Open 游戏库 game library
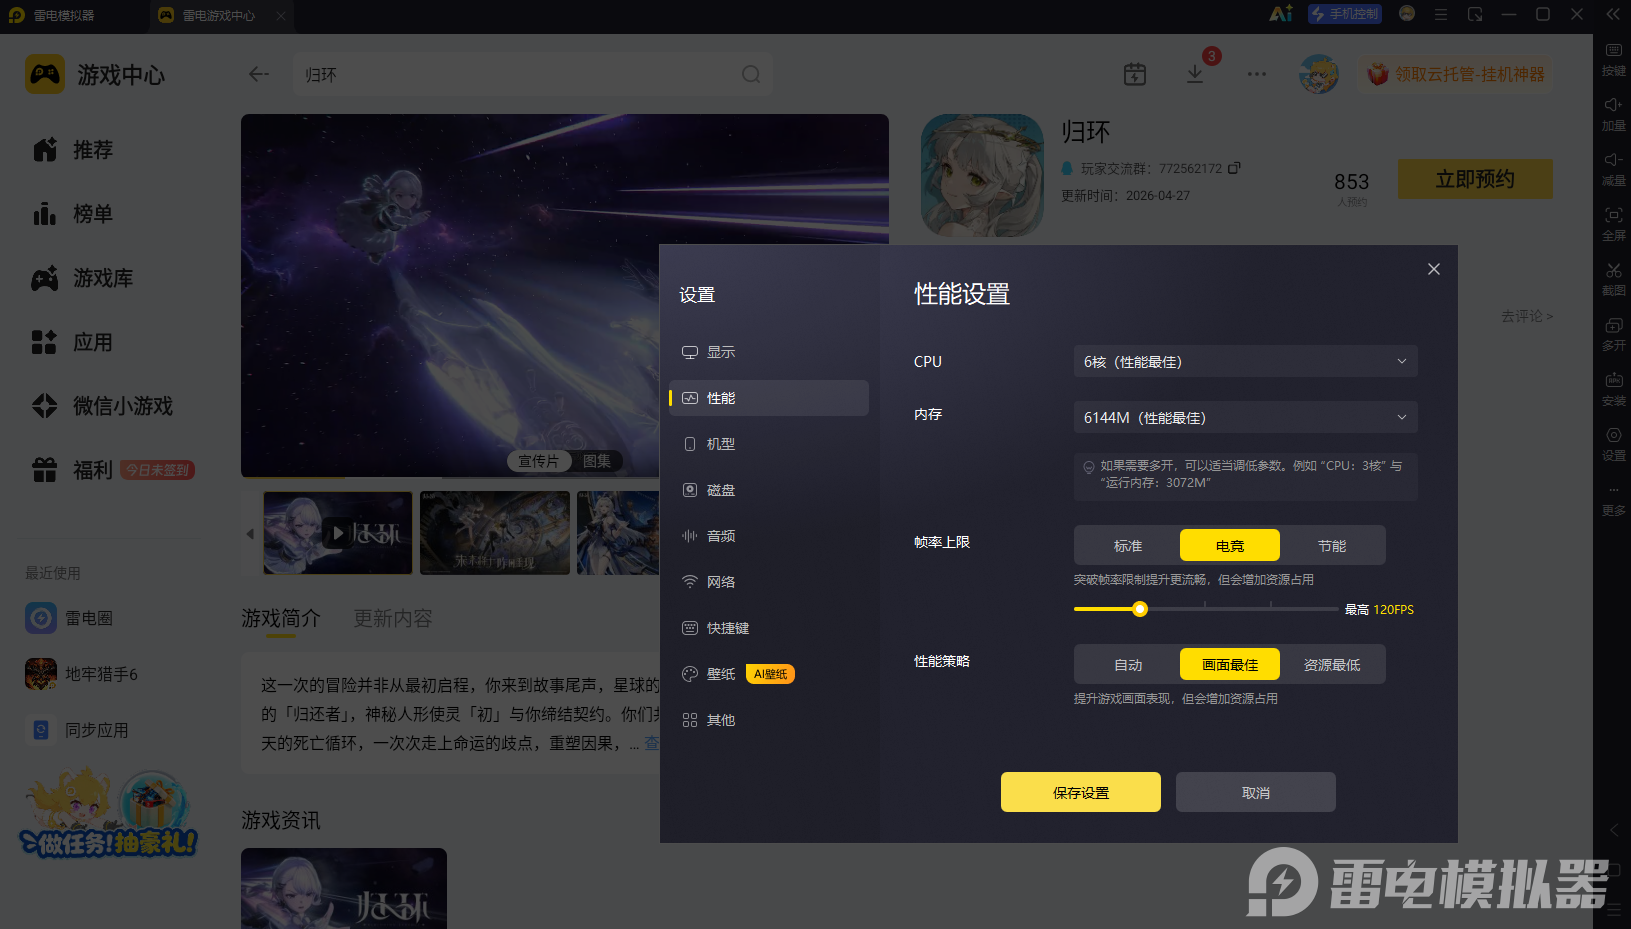1631x929 pixels. coord(82,278)
